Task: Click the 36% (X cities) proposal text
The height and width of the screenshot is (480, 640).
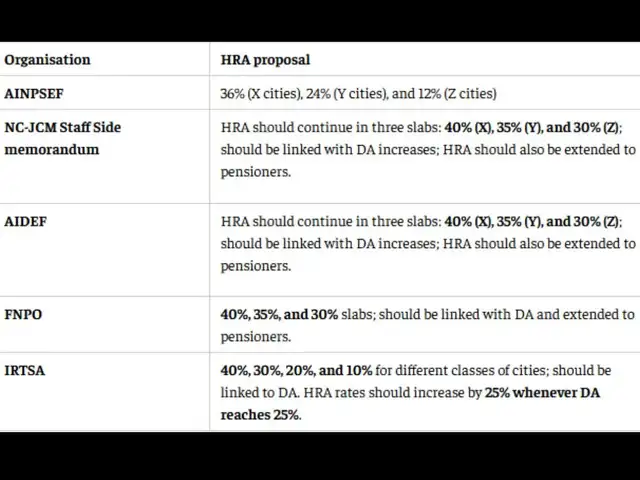Action: tap(261, 93)
